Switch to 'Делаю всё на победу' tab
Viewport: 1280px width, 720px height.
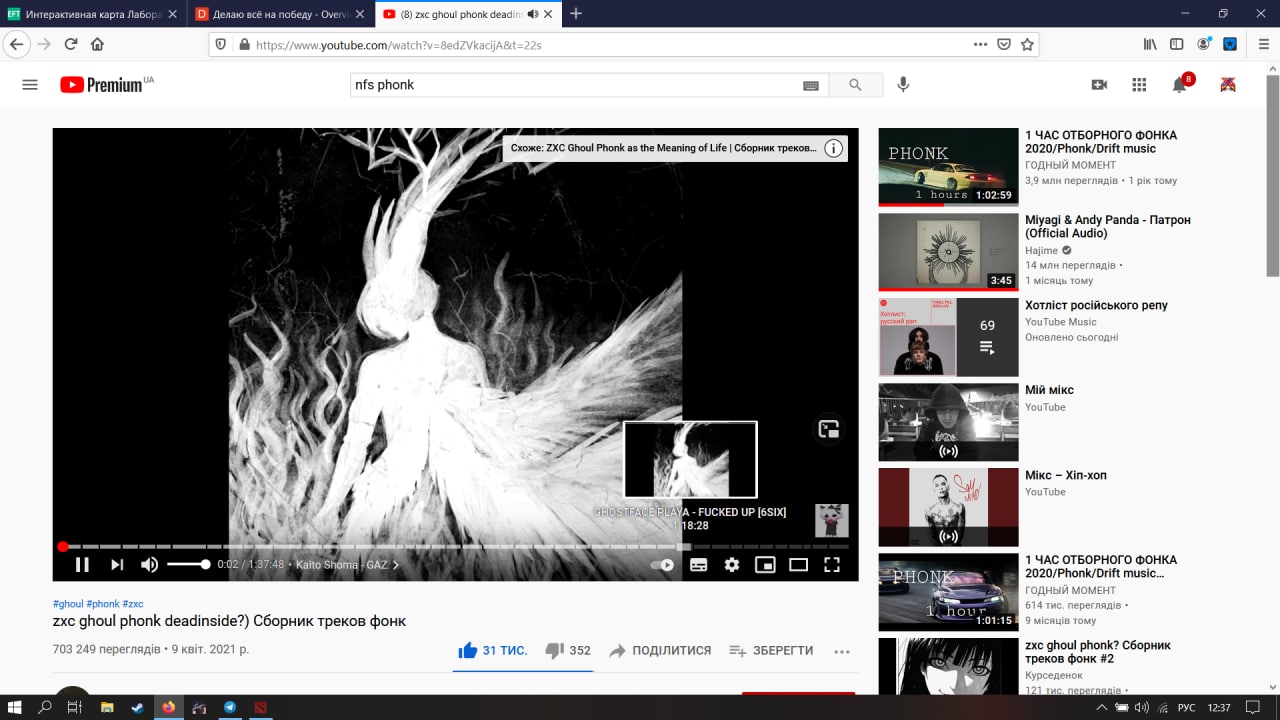280,14
